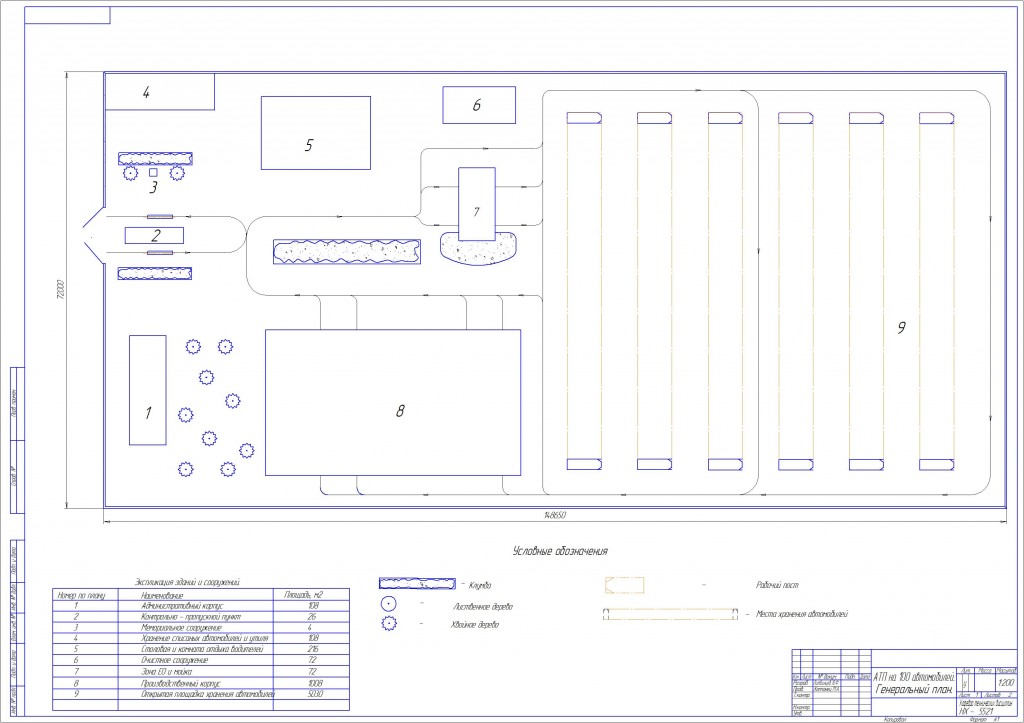Click area value 26 in table
The height and width of the screenshot is (723, 1024).
[312, 617]
